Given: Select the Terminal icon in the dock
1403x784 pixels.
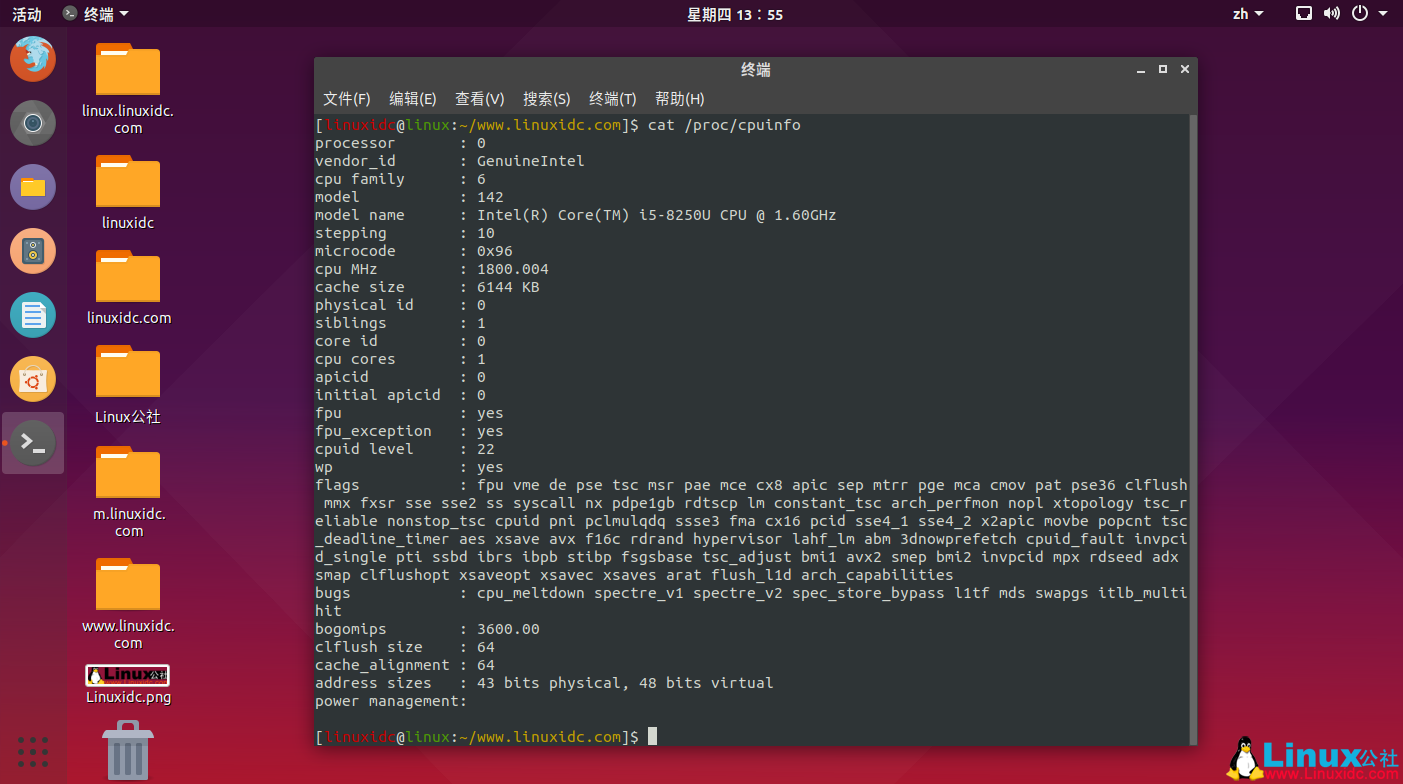Looking at the screenshot, I should coord(33,442).
